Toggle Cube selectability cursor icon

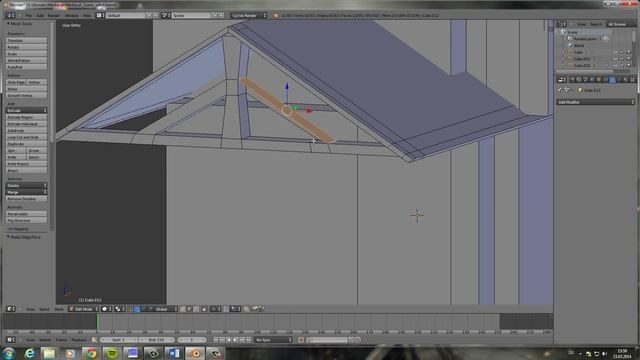(x=622, y=52)
